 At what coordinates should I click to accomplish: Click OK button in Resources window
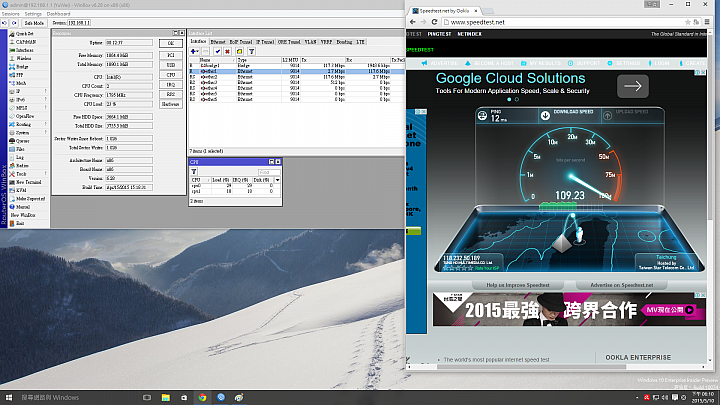click(171, 43)
